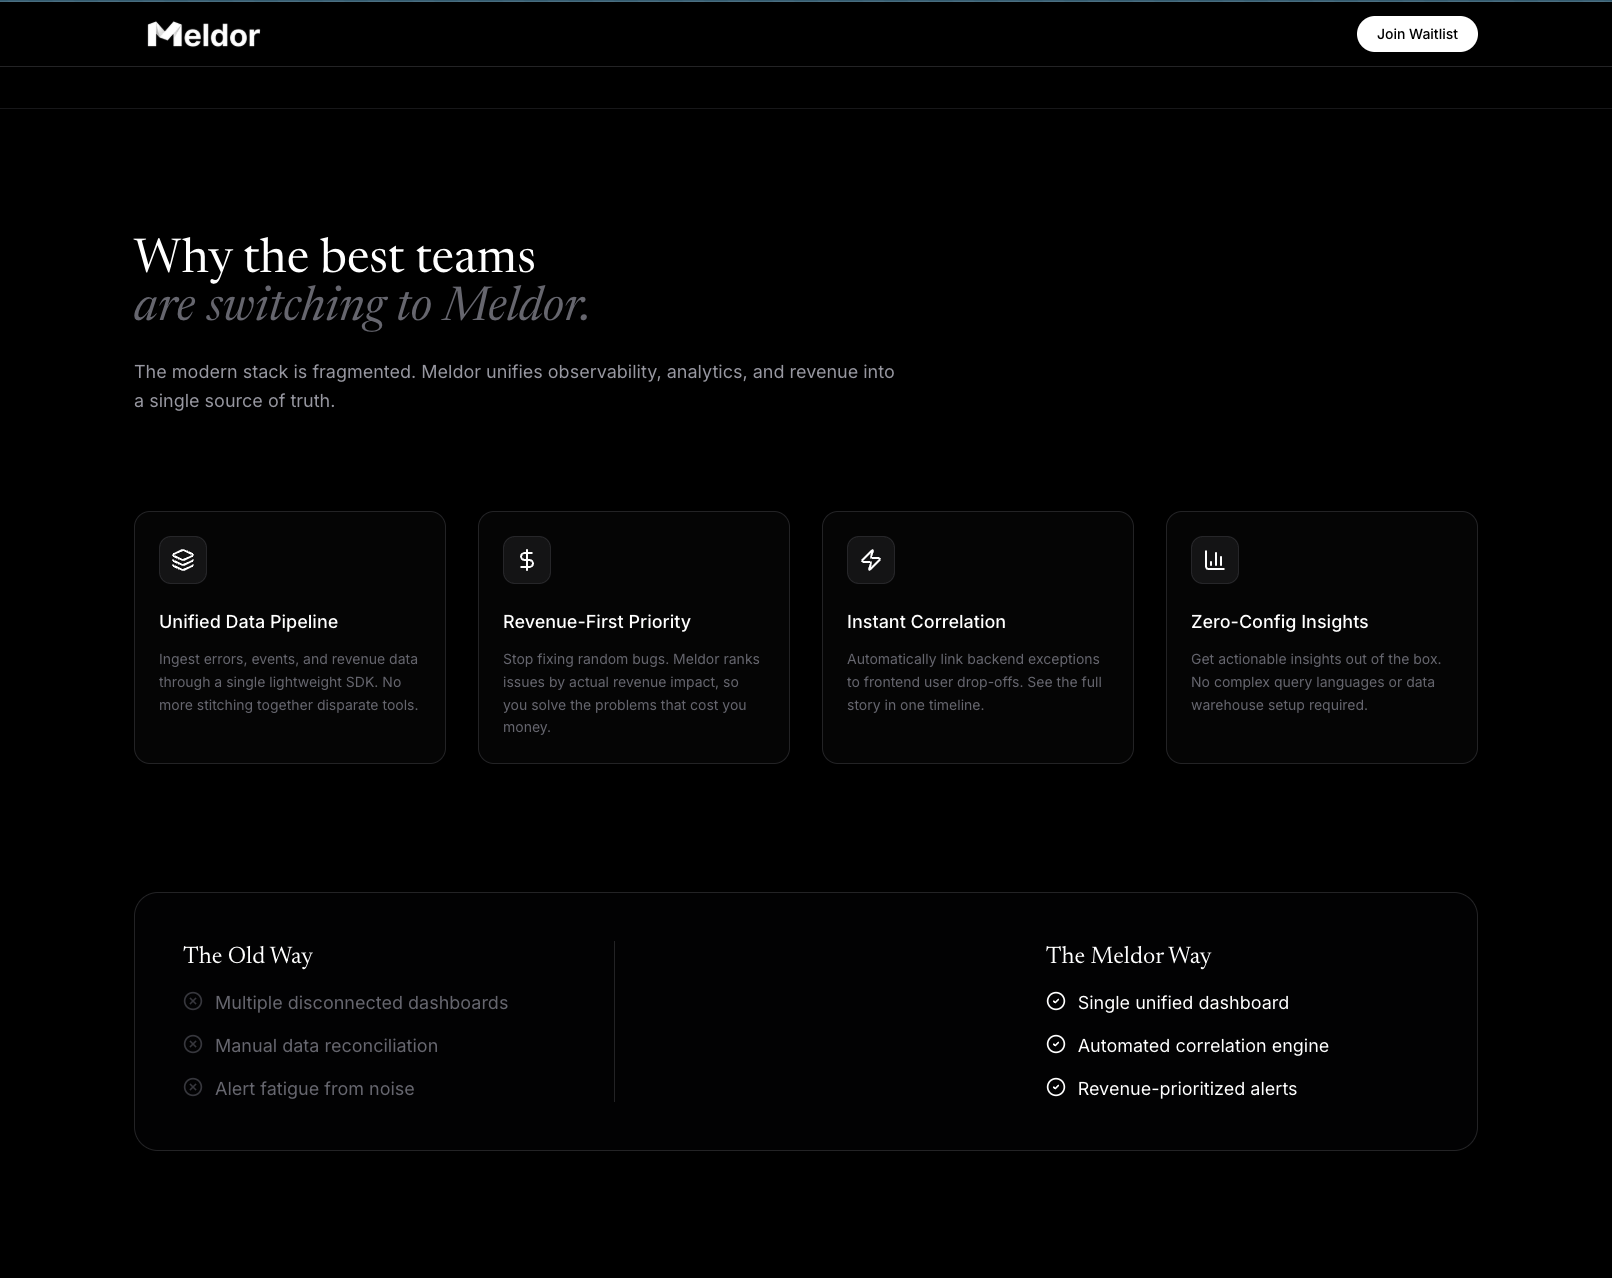Click the layers stack icon on Unified Data Pipeline
1612x1278 pixels.
(x=183, y=560)
